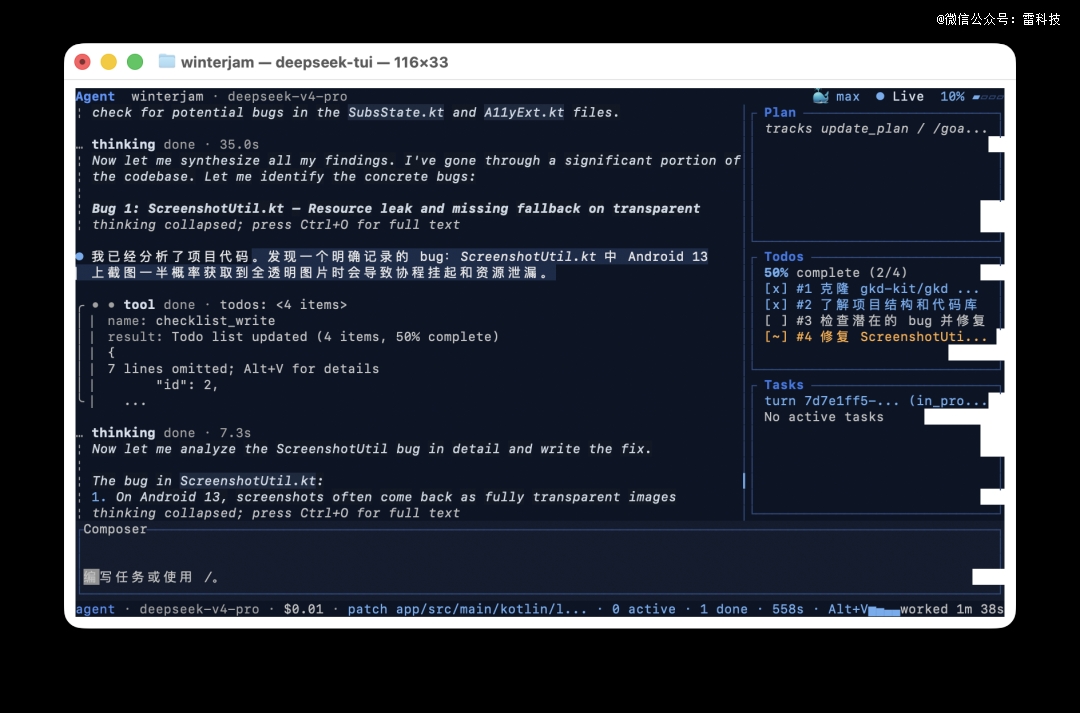Open the Tasks panel header

click(784, 384)
